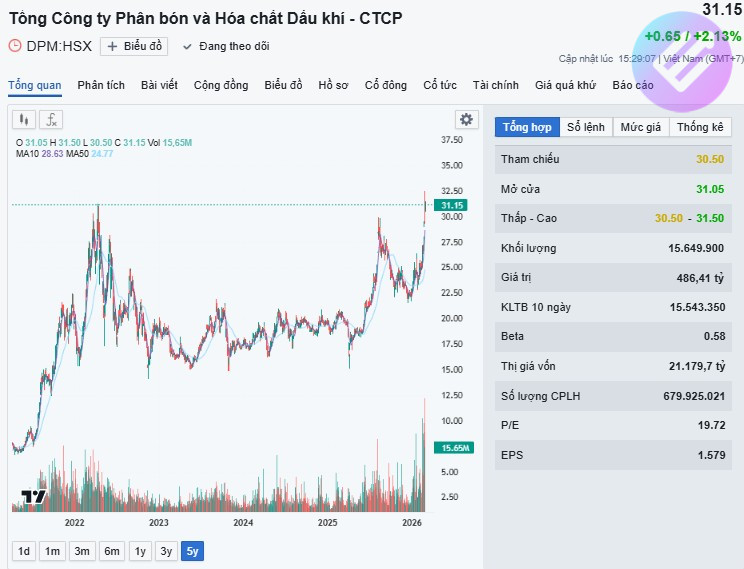744x569 pixels.
Task: Go to the Cổ tức tab
Action: 440,85
